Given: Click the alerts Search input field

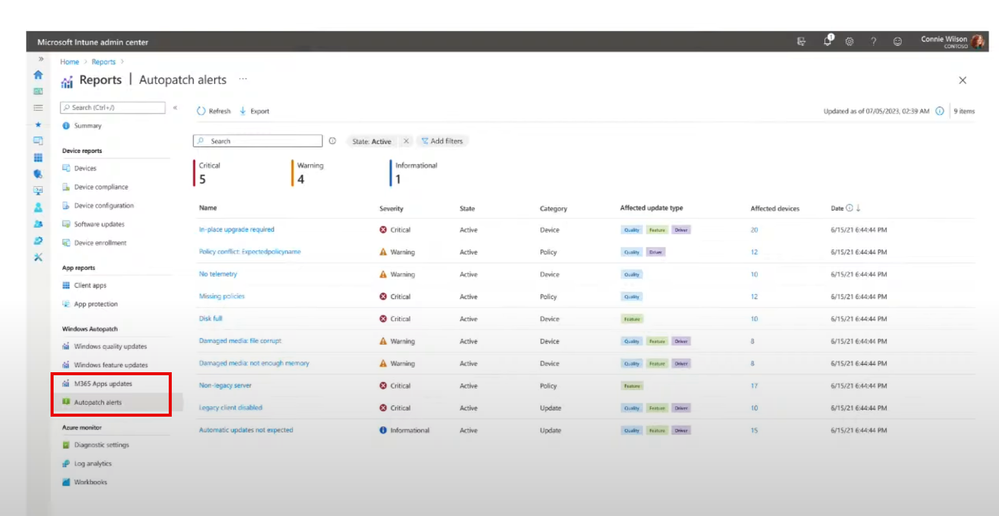Looking at the screenshot, I should 258,141.
